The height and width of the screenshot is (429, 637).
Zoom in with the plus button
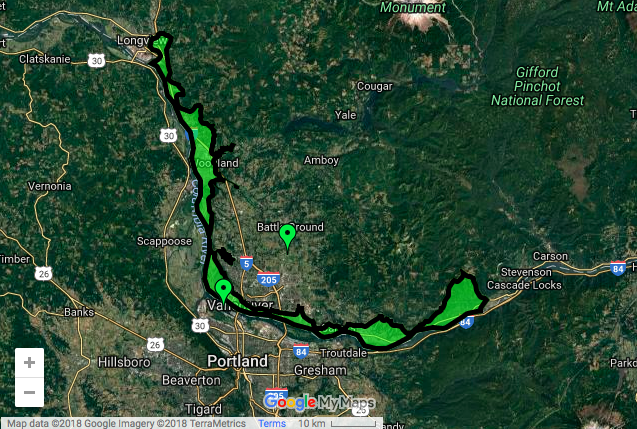29,362
